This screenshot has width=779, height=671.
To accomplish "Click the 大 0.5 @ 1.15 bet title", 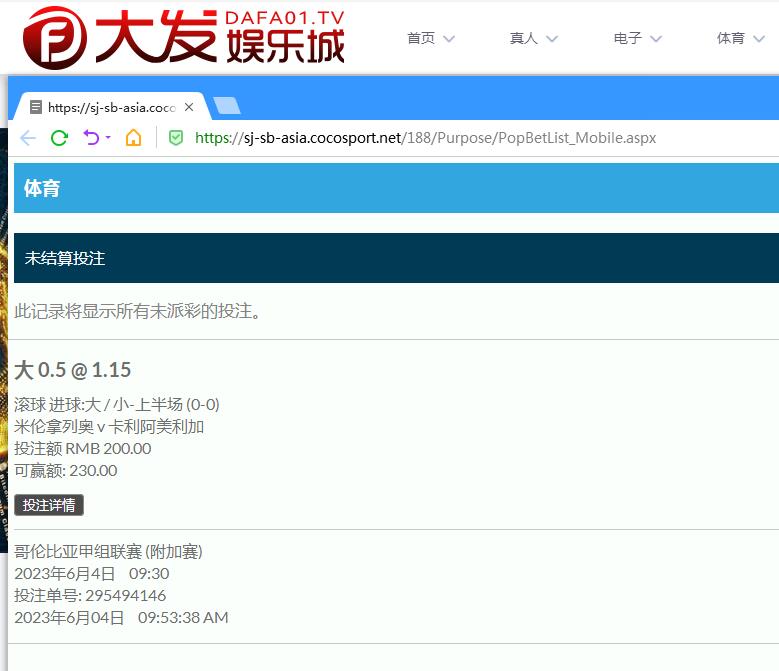I will click(x=72, y=370).
